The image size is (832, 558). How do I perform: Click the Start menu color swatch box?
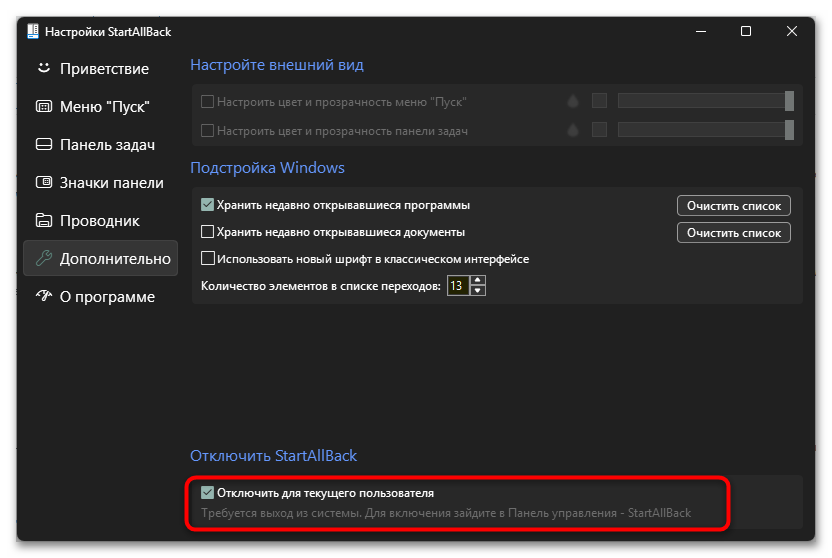[x=600, y=101]
